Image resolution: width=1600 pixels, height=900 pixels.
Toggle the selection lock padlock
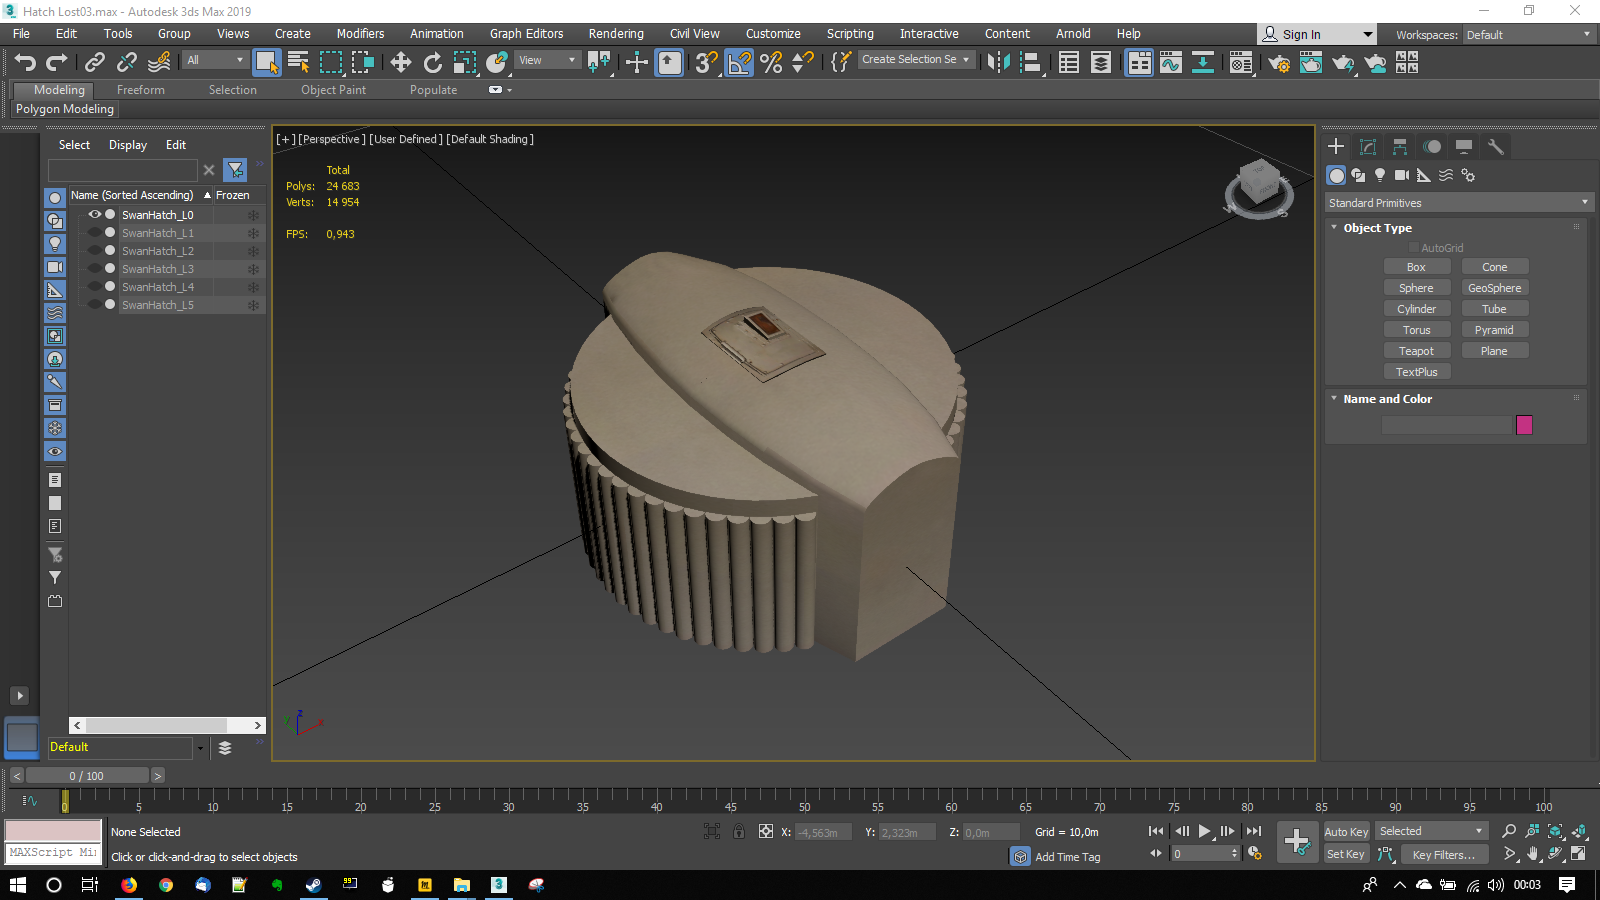pos(739,831)
